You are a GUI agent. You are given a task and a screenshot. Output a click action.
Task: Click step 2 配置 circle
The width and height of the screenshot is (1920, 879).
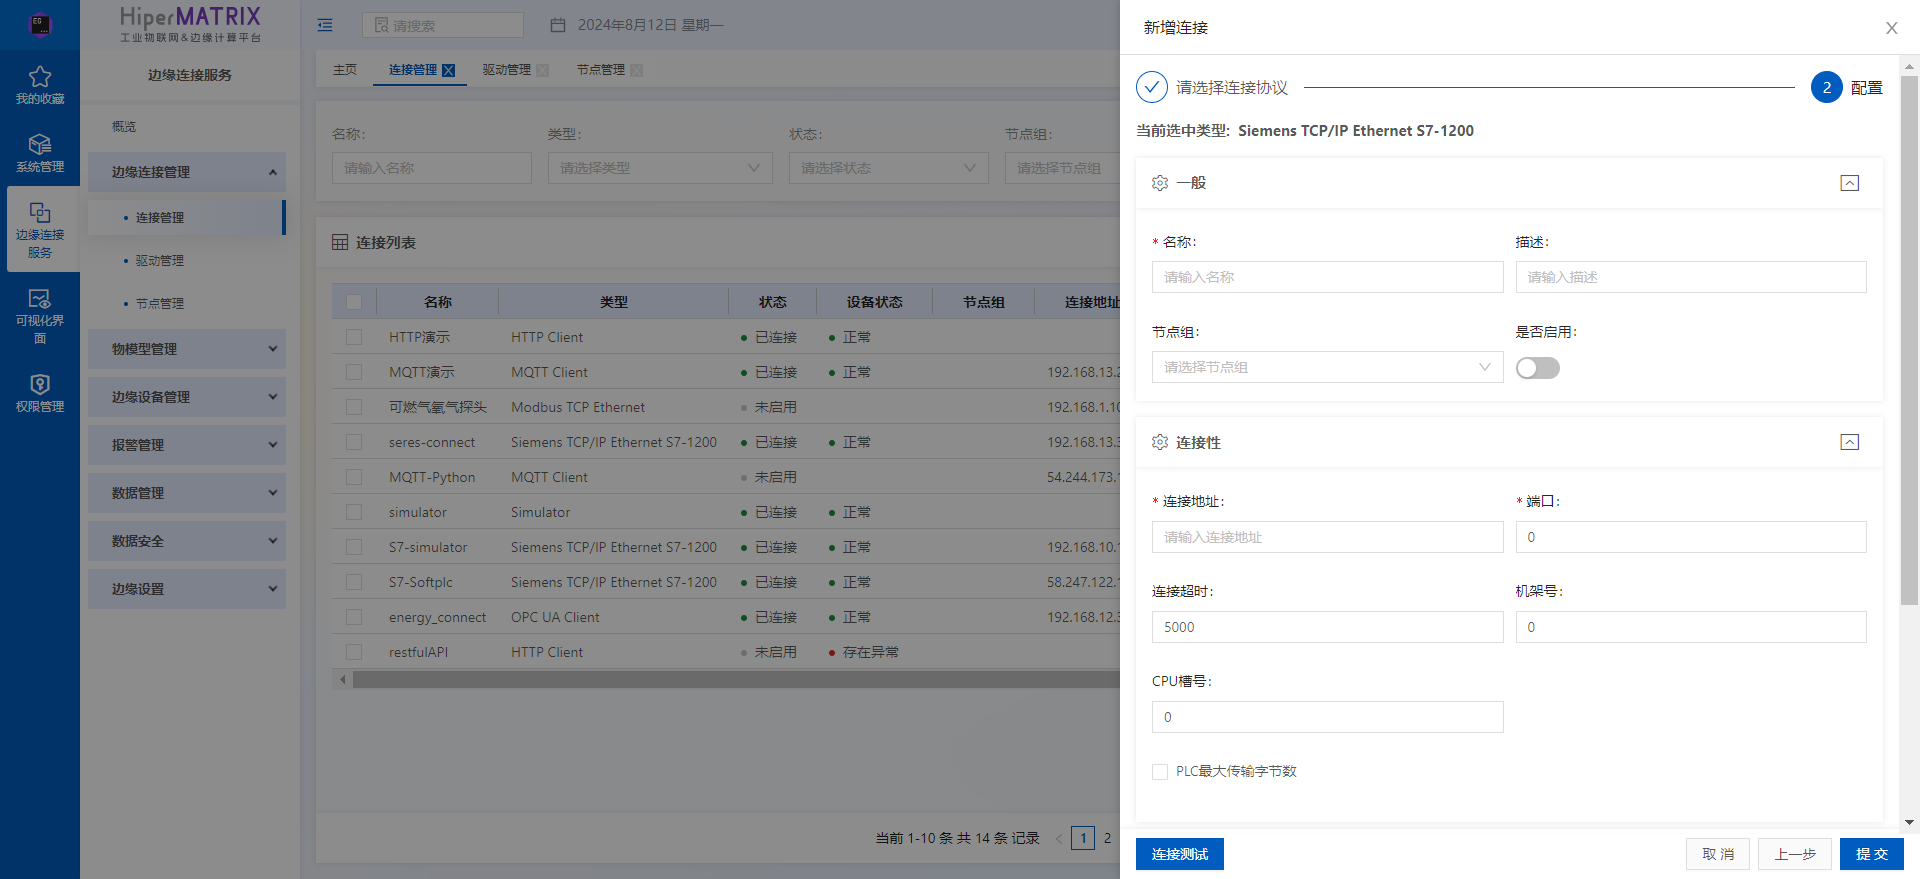(1827, 87)
